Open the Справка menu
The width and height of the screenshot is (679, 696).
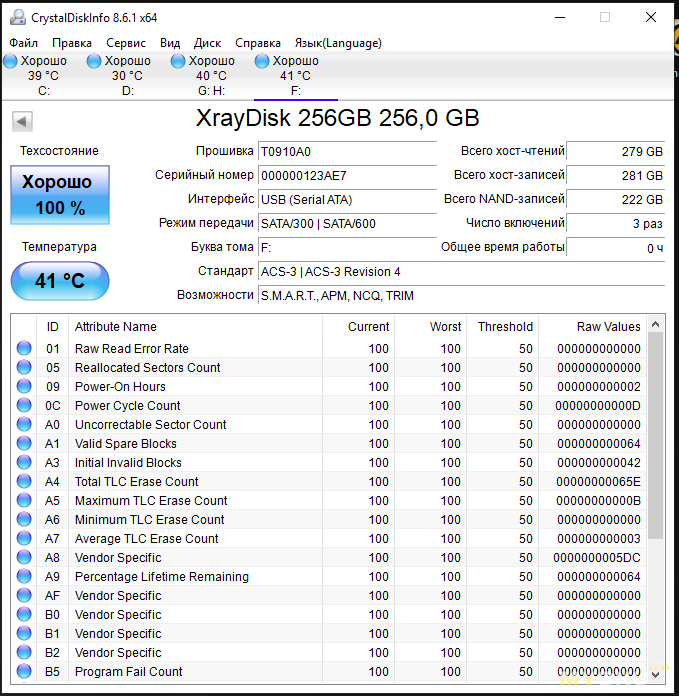coord(258,43)
